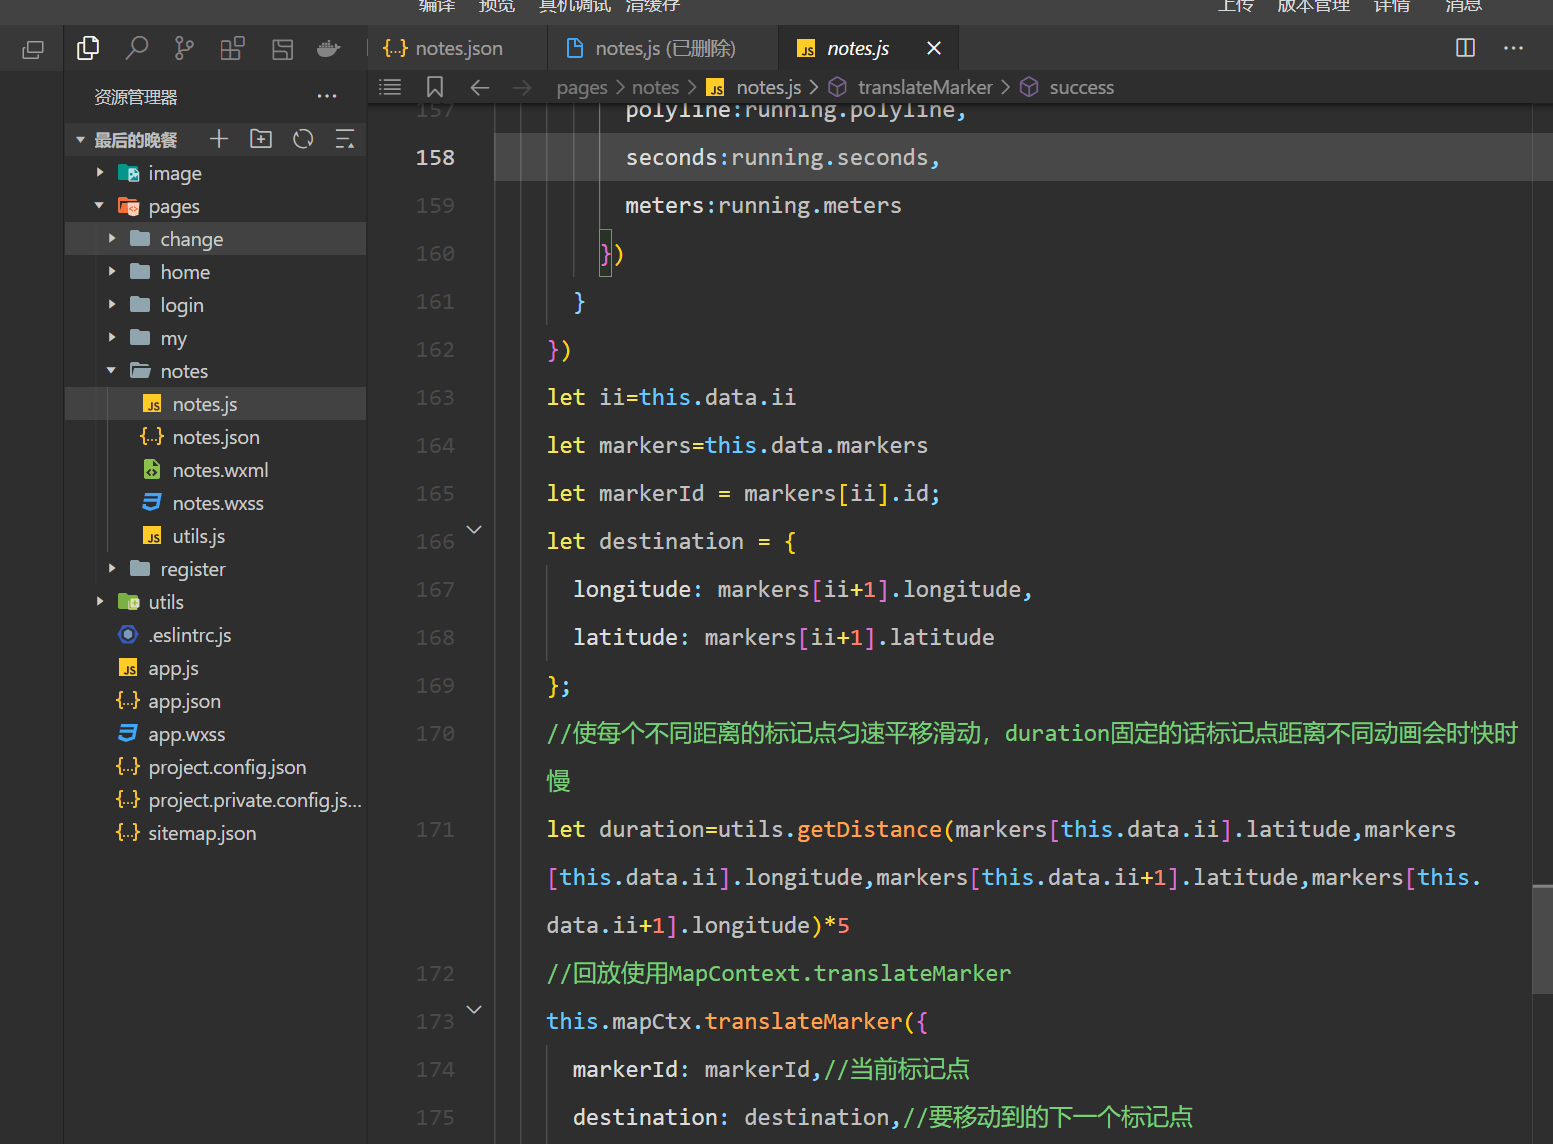The width and height of the screenshot is (1553, 1144).
Task: Open the source control branch icon
Action: (184, 48)
